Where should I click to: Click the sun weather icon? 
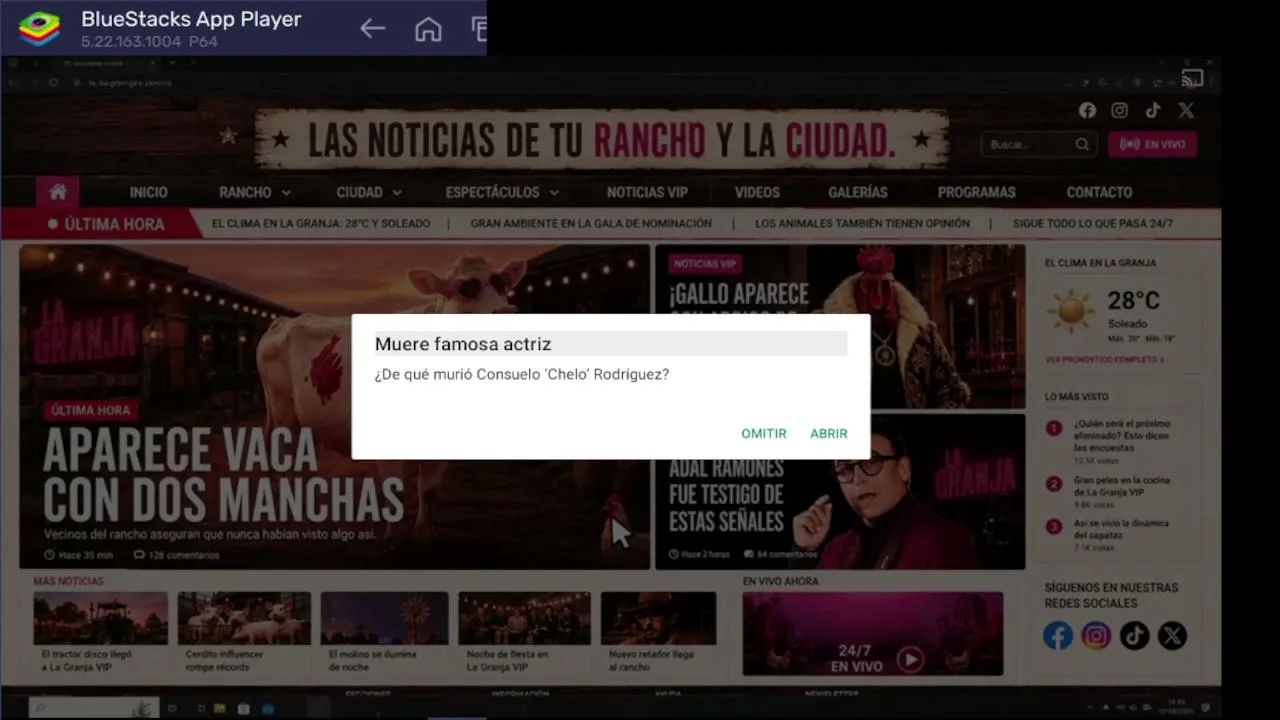tap(1071, 311)
